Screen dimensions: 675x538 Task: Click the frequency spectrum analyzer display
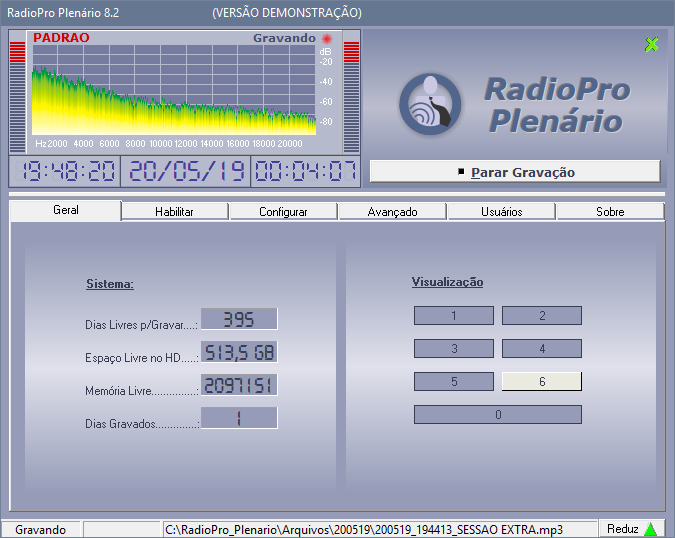click(174, 90)
